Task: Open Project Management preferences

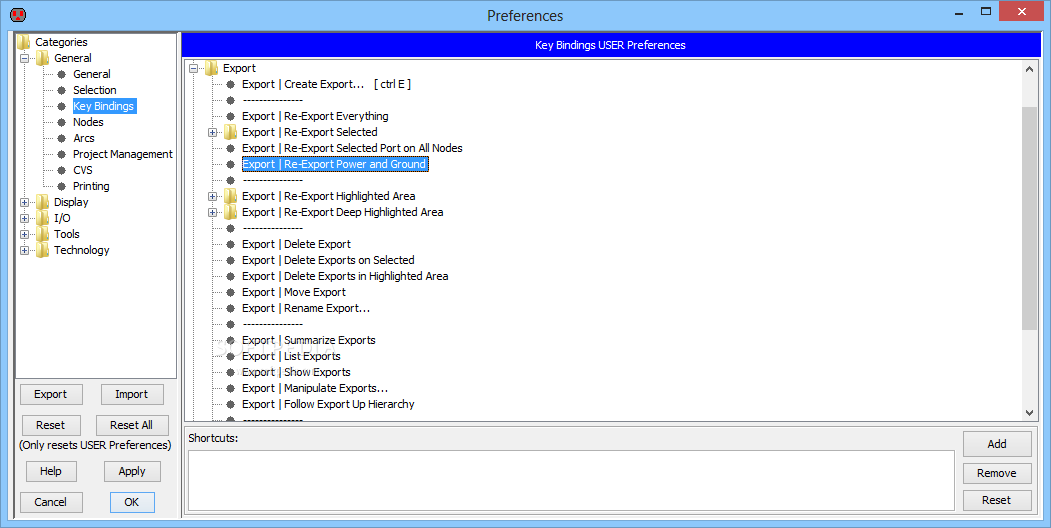Action: 123,154
